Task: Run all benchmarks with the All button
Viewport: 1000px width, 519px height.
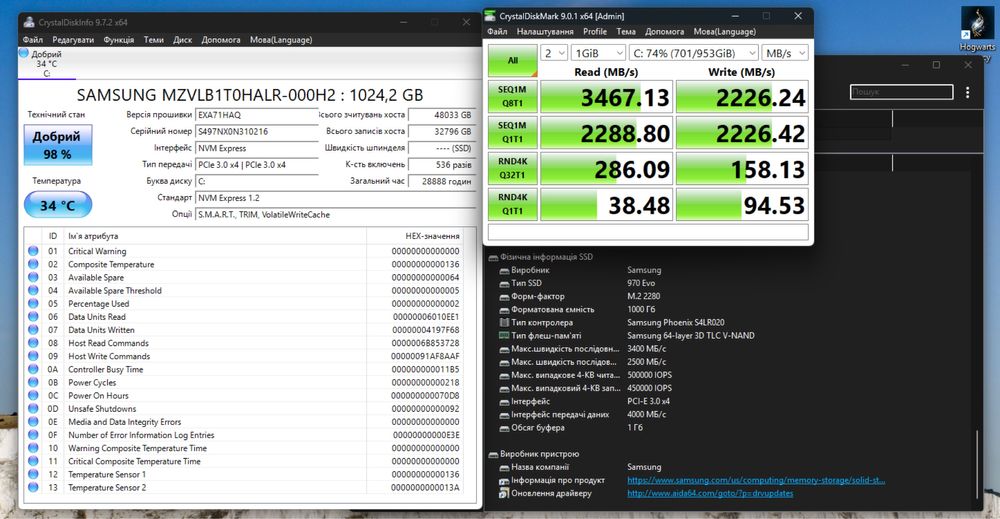Action: click(x=513, y=61)
